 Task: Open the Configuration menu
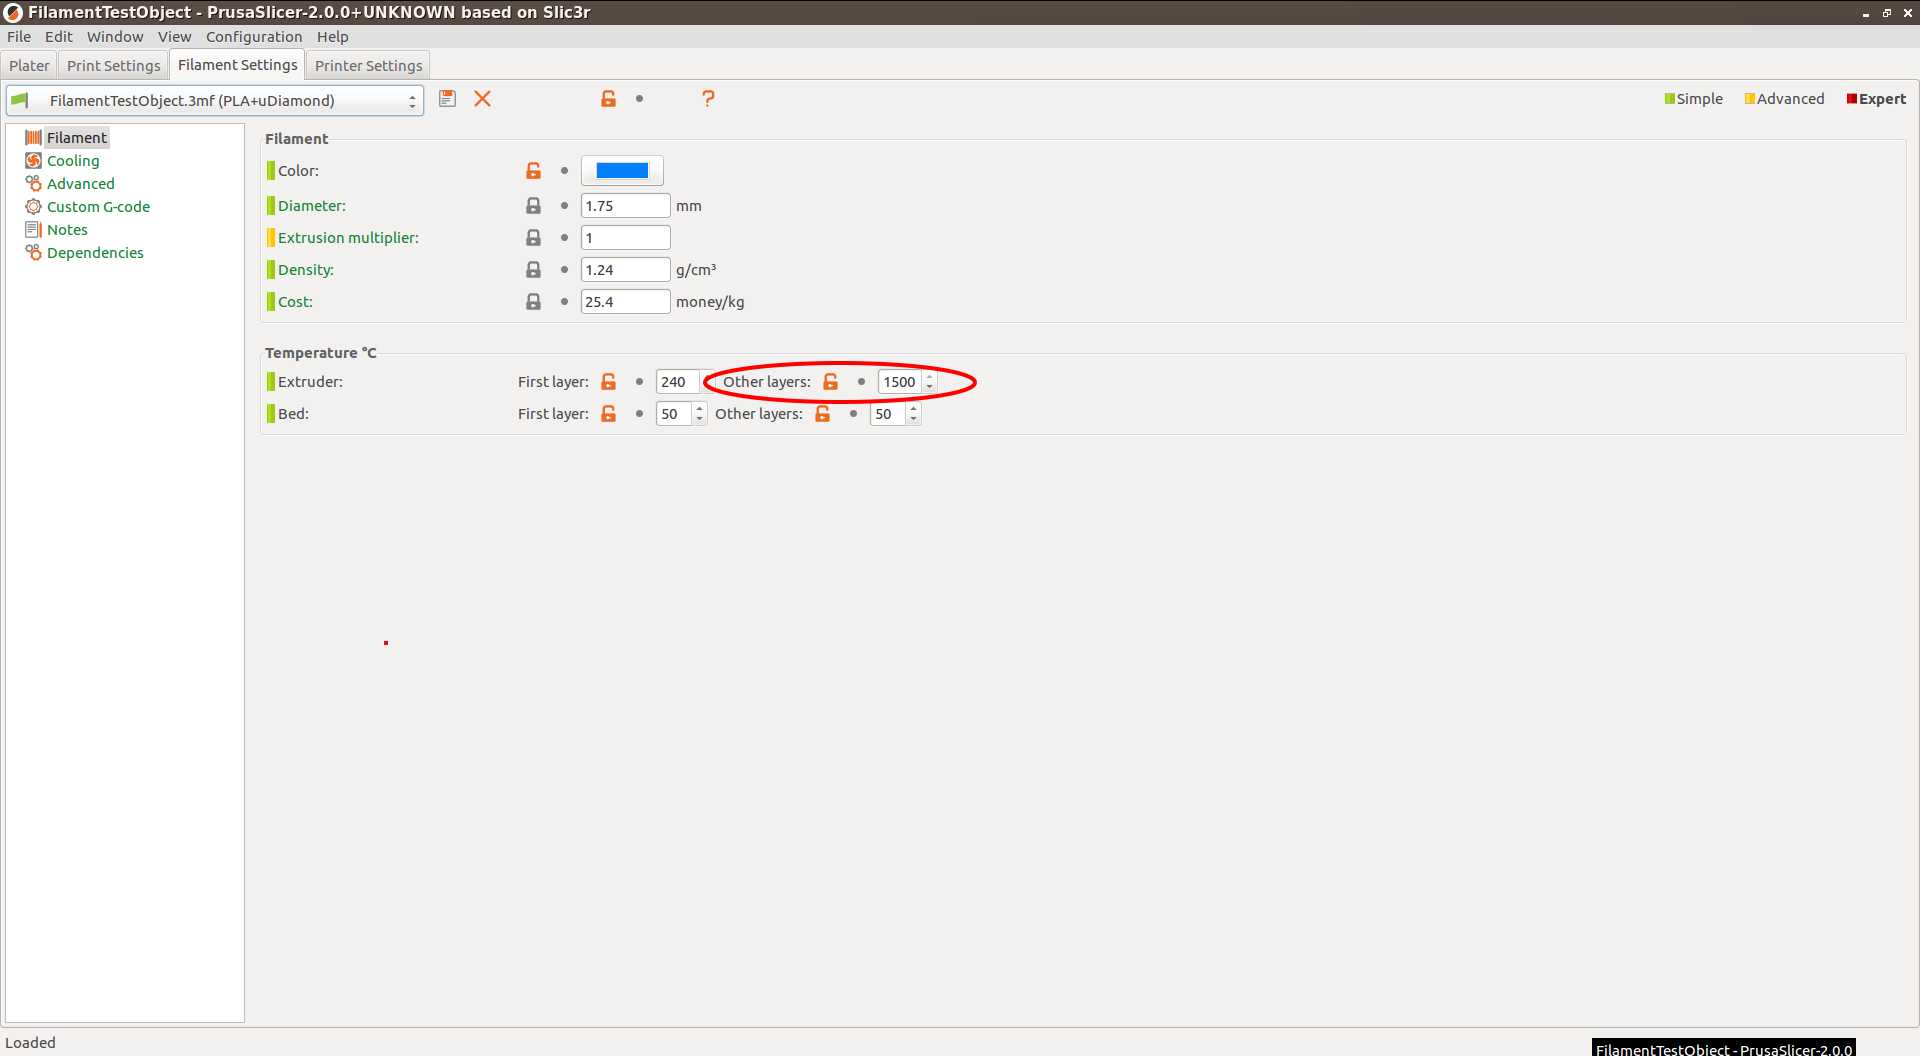tap(253, 36)
